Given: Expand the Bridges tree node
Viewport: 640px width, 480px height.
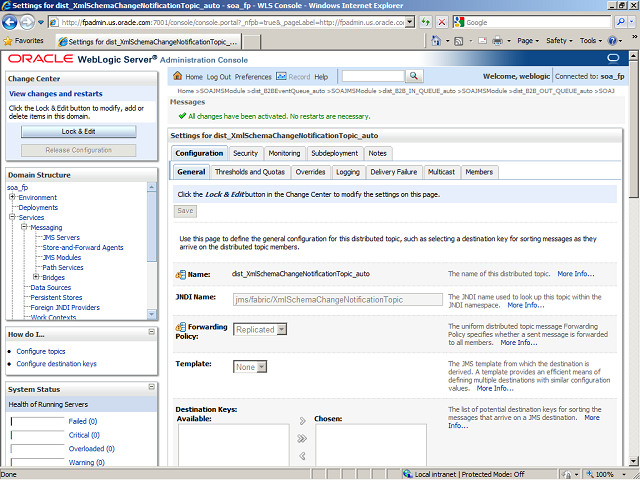Looking at the screenshot, I should pyautogui.click(x=36, y=277).
